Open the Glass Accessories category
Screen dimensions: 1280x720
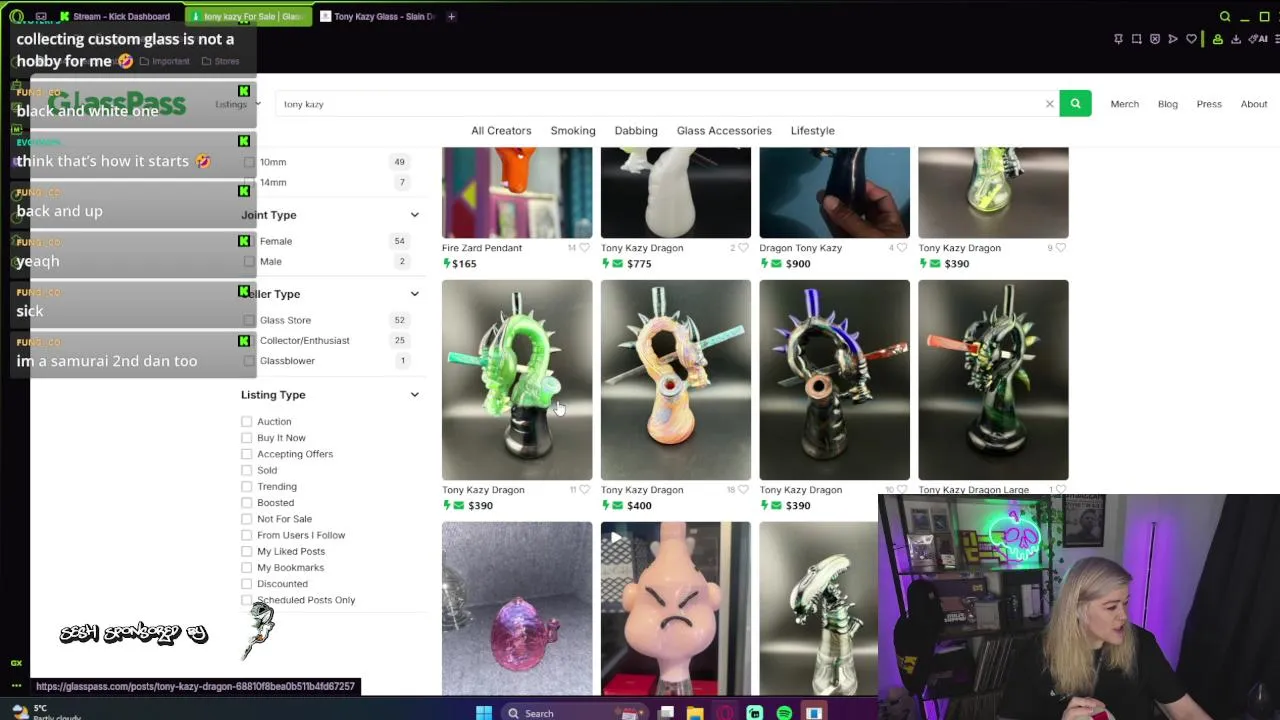click(x=724, y=131)
